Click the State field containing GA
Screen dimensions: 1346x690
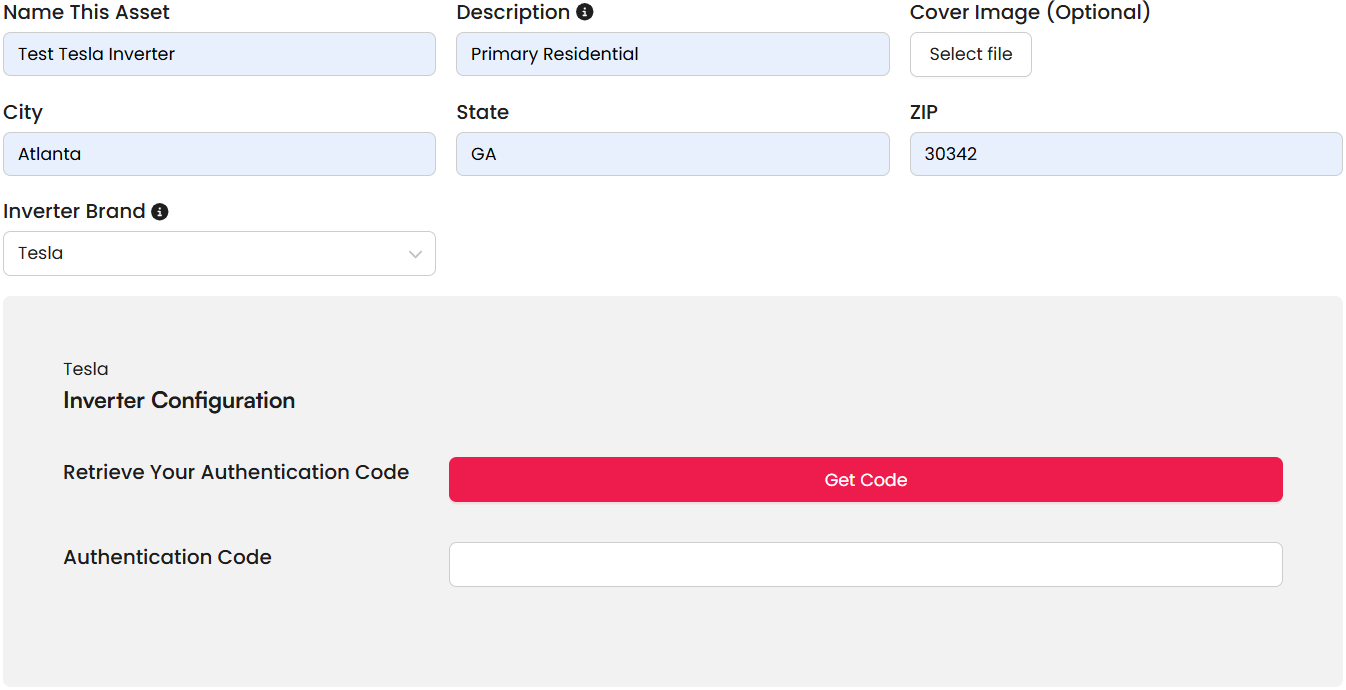673,154
